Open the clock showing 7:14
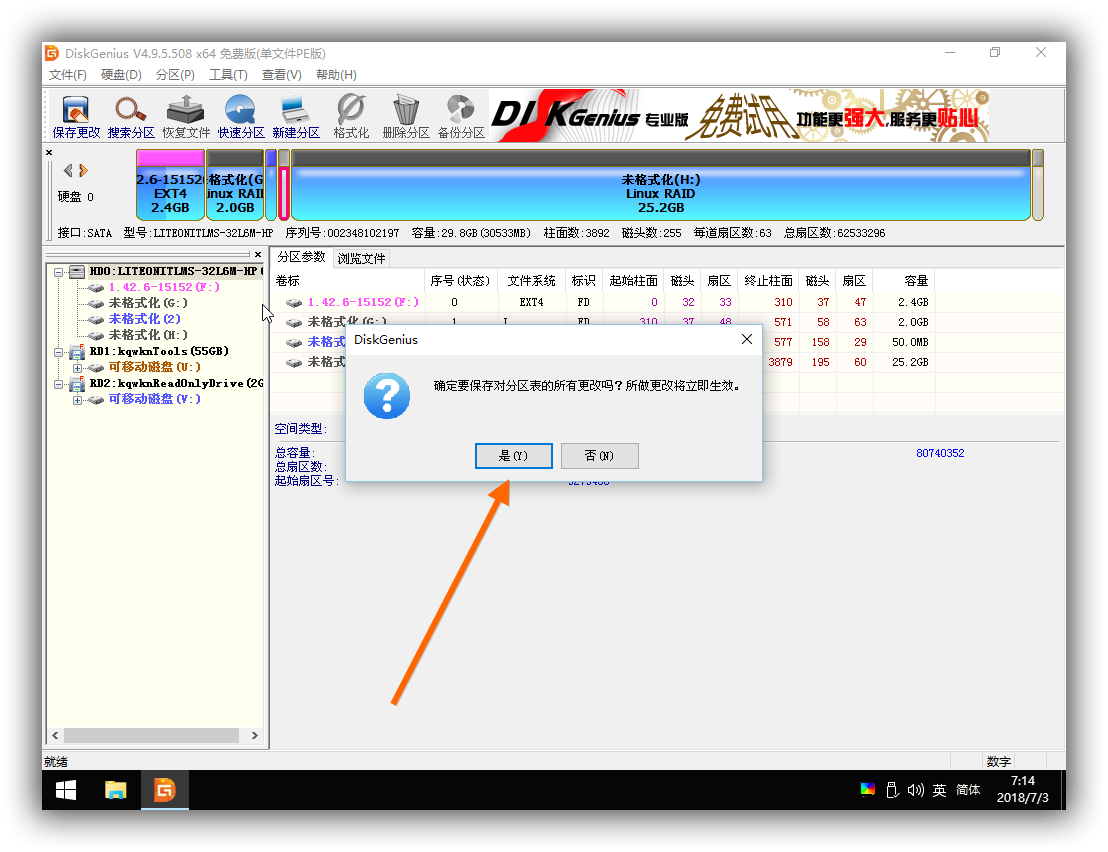 (1022, 789)
